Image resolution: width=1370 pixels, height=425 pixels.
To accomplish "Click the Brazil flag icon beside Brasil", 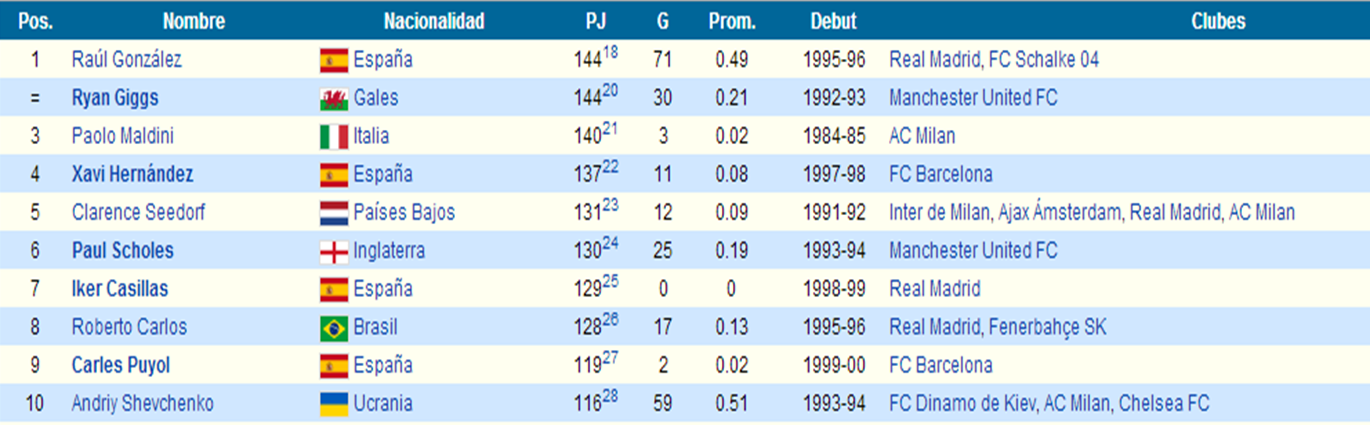I will coord(333,328).
